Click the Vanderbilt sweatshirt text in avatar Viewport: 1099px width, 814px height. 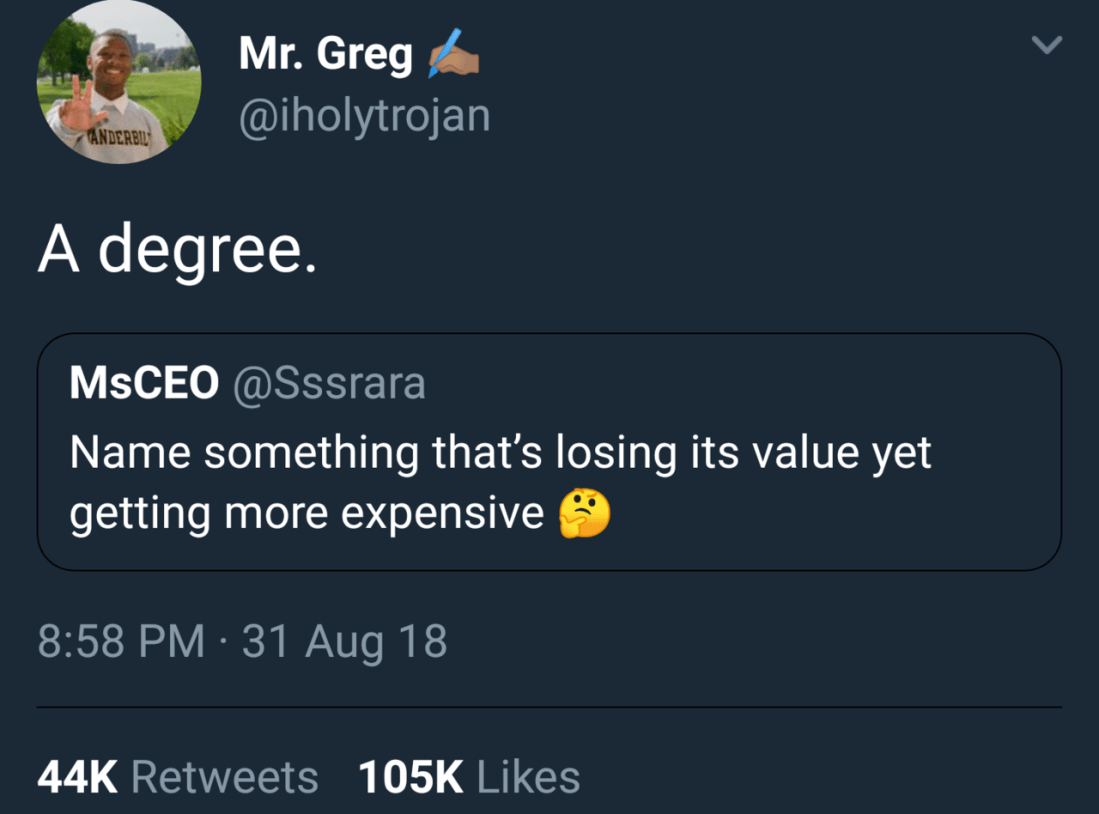(x=122, y=135)
